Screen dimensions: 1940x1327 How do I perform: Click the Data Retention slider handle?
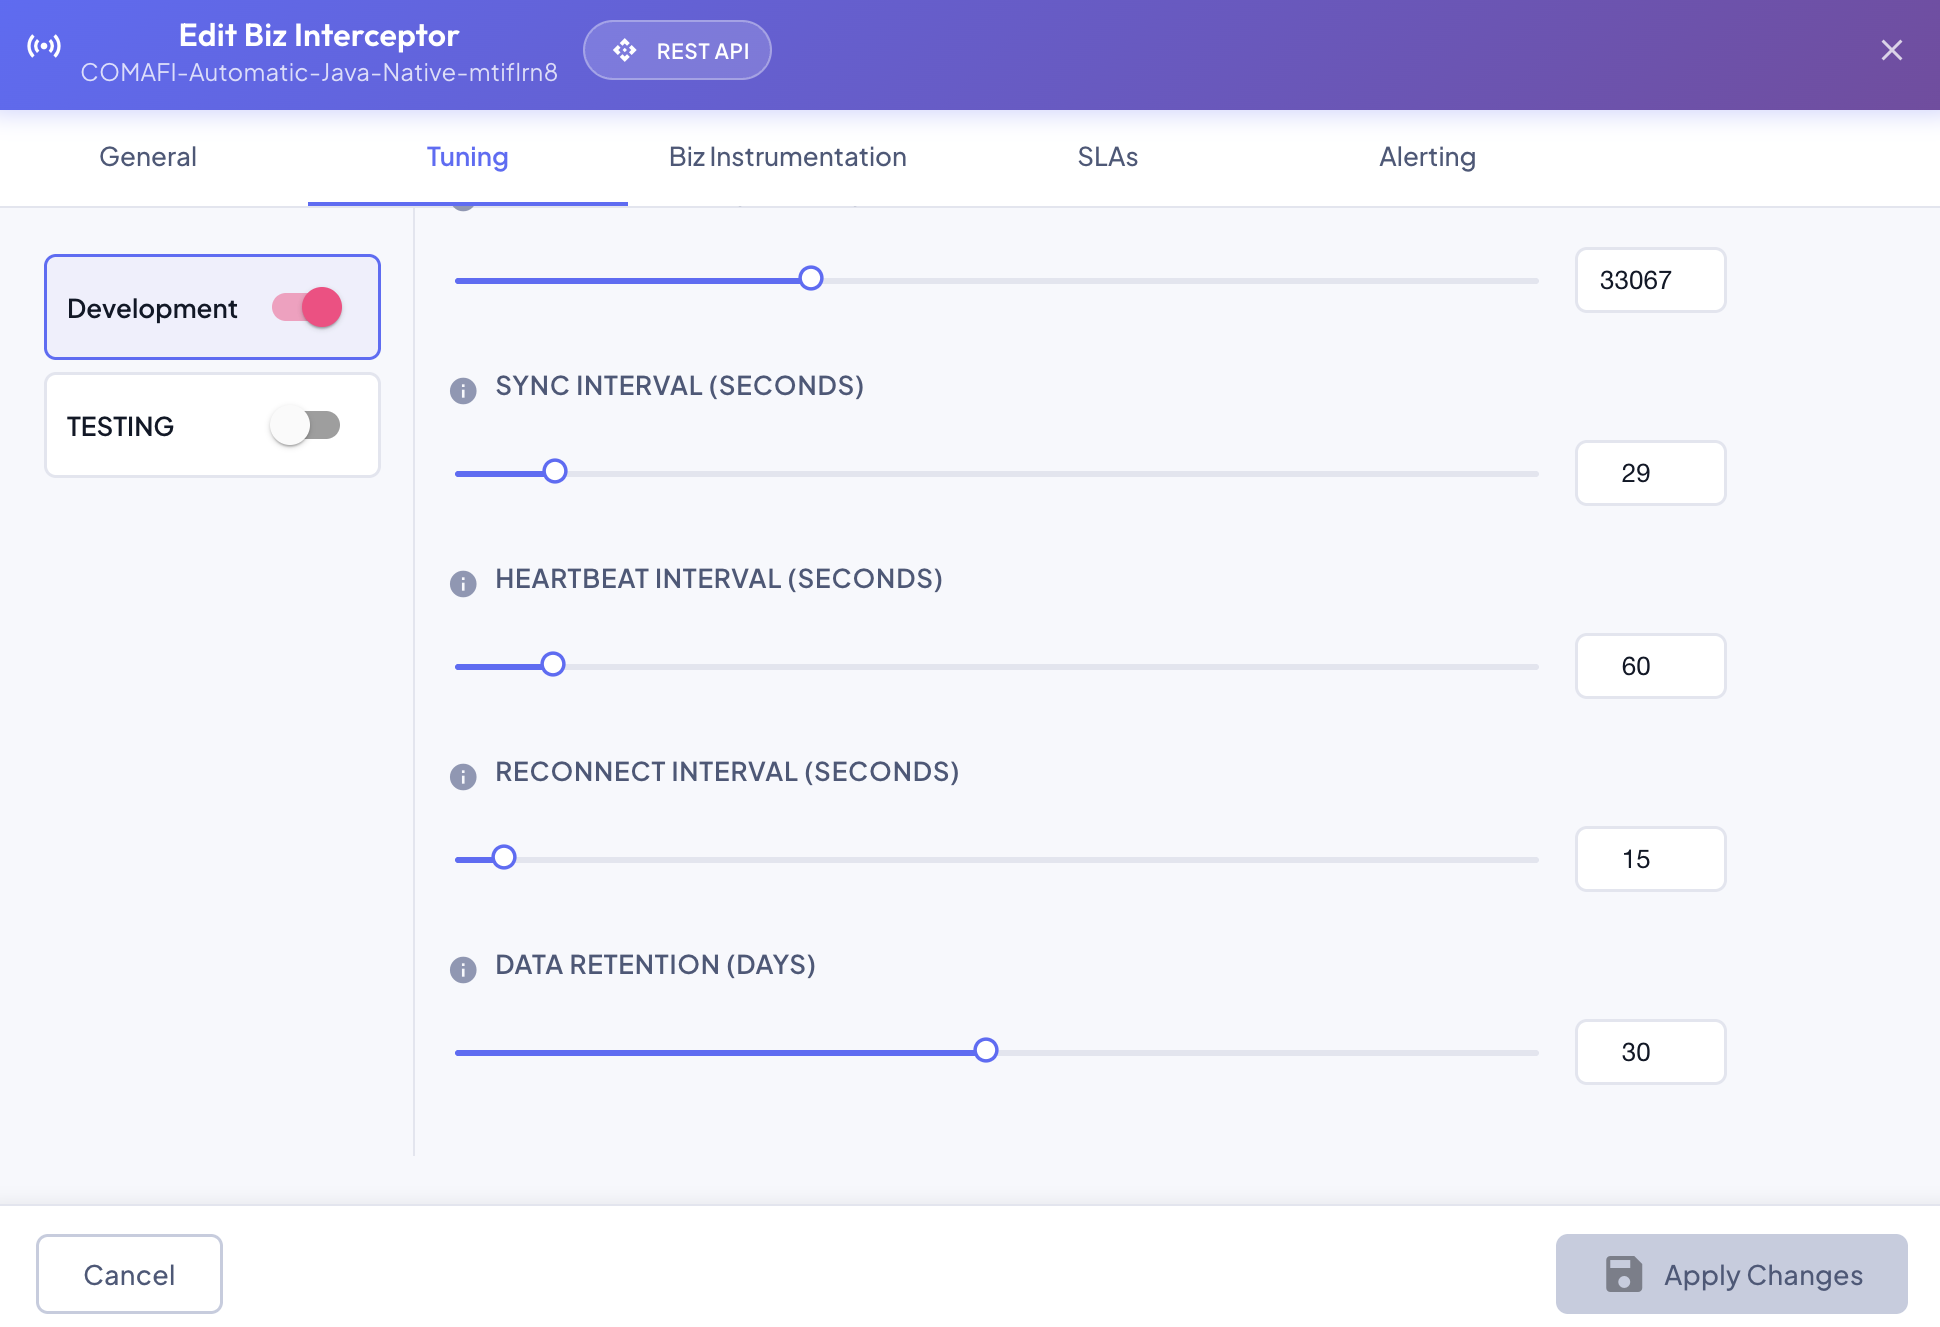point(986,1050)
